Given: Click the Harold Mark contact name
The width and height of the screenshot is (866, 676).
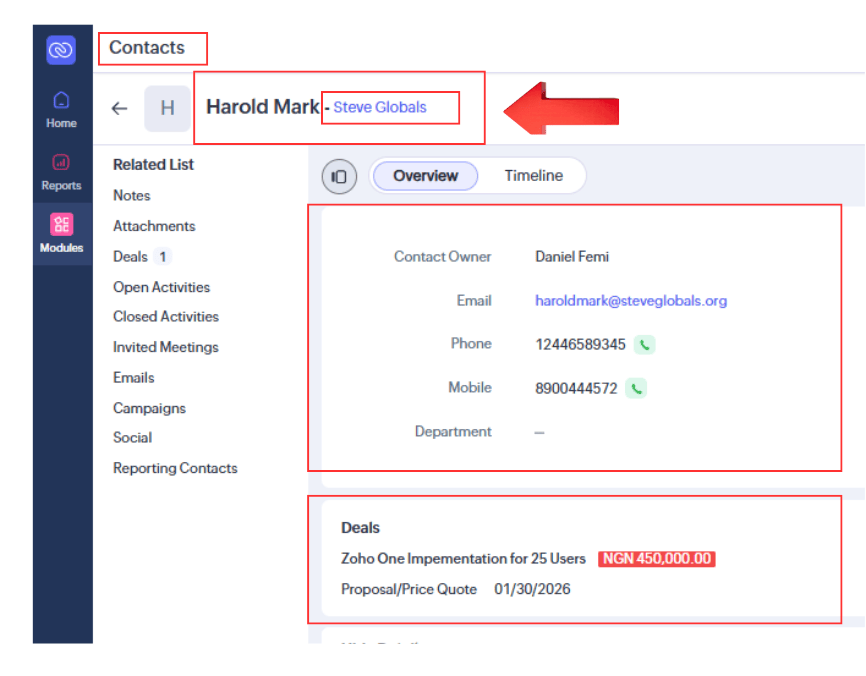Looking at the screenshot, I should click(x=262, y=107).
